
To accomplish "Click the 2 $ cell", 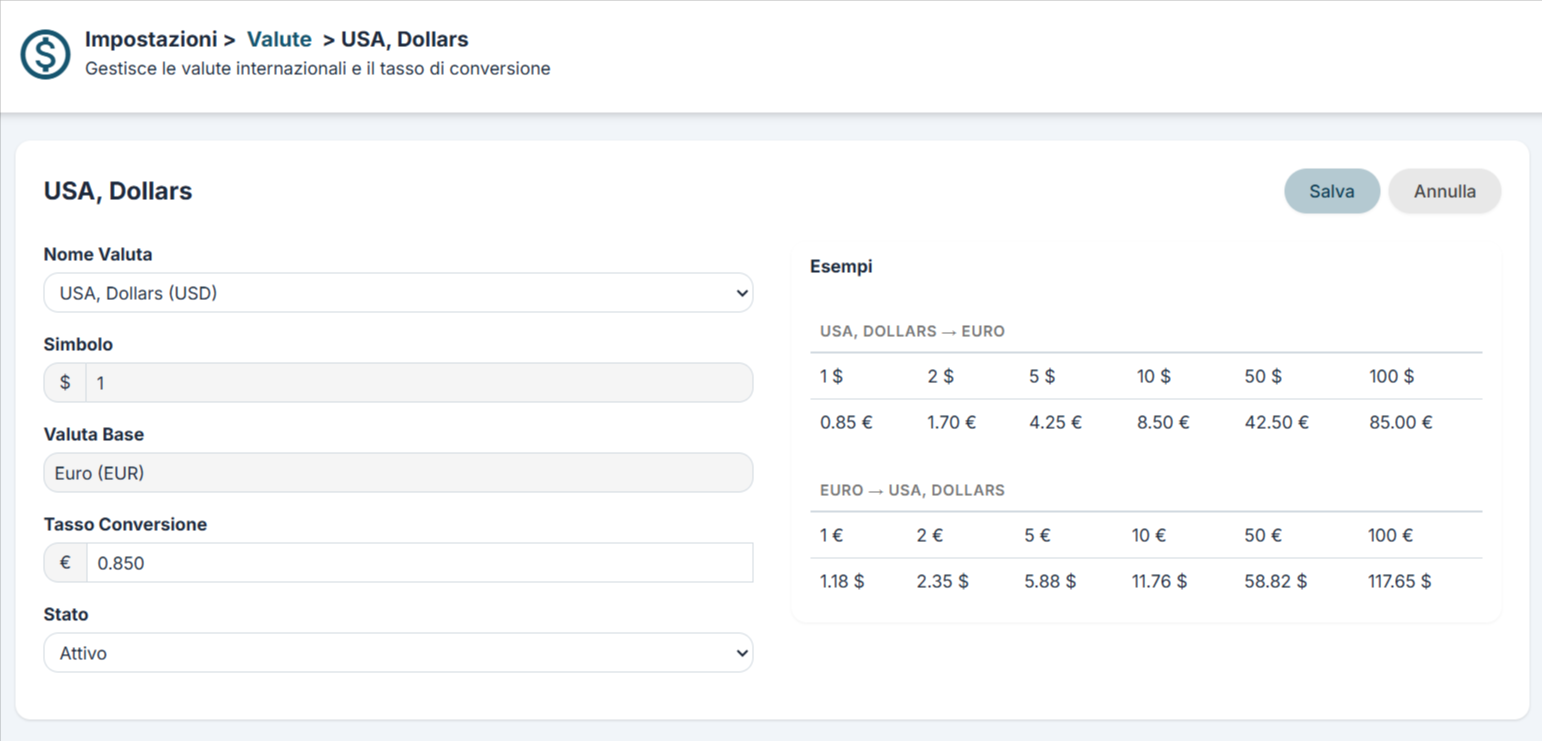I will (941, 377).
